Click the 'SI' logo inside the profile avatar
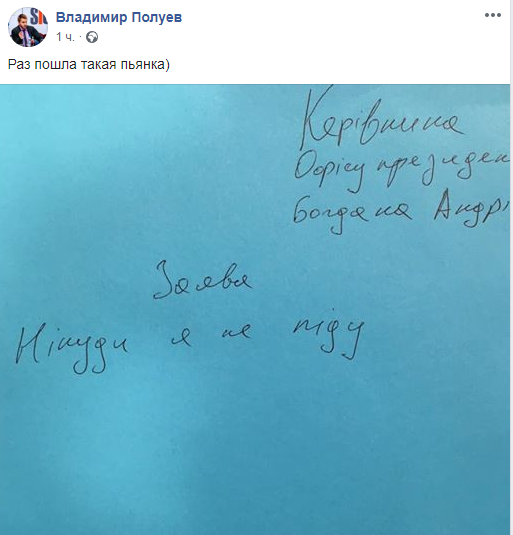Screen dimensions: 513x535 pyautogui.click(x=39, y=16)
